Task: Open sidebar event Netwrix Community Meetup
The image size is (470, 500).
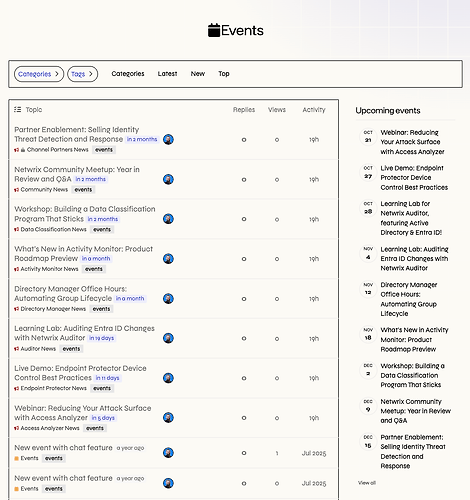Action: (416, 411)
